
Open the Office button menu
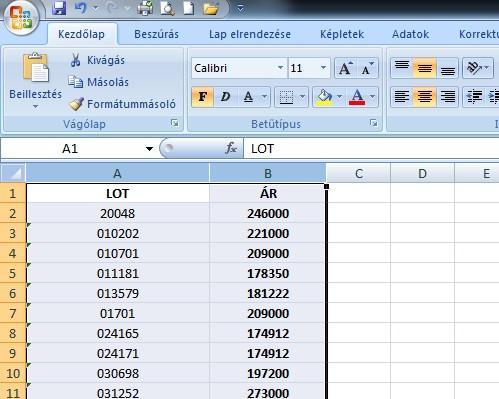[x=21, y=17]
